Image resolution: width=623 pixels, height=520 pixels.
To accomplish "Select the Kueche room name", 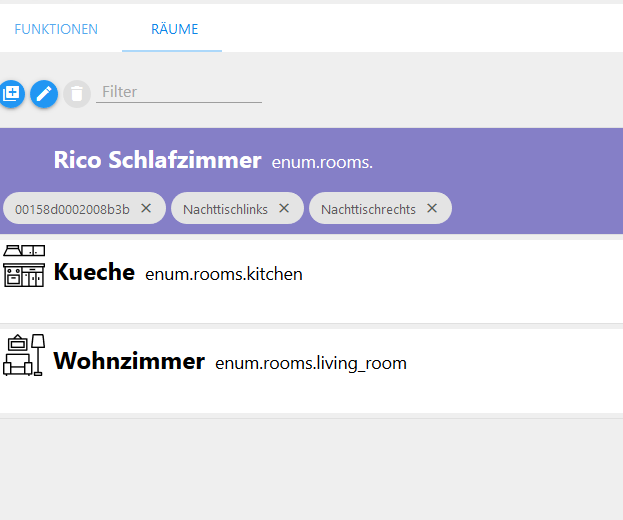I will tap(94, 272).
